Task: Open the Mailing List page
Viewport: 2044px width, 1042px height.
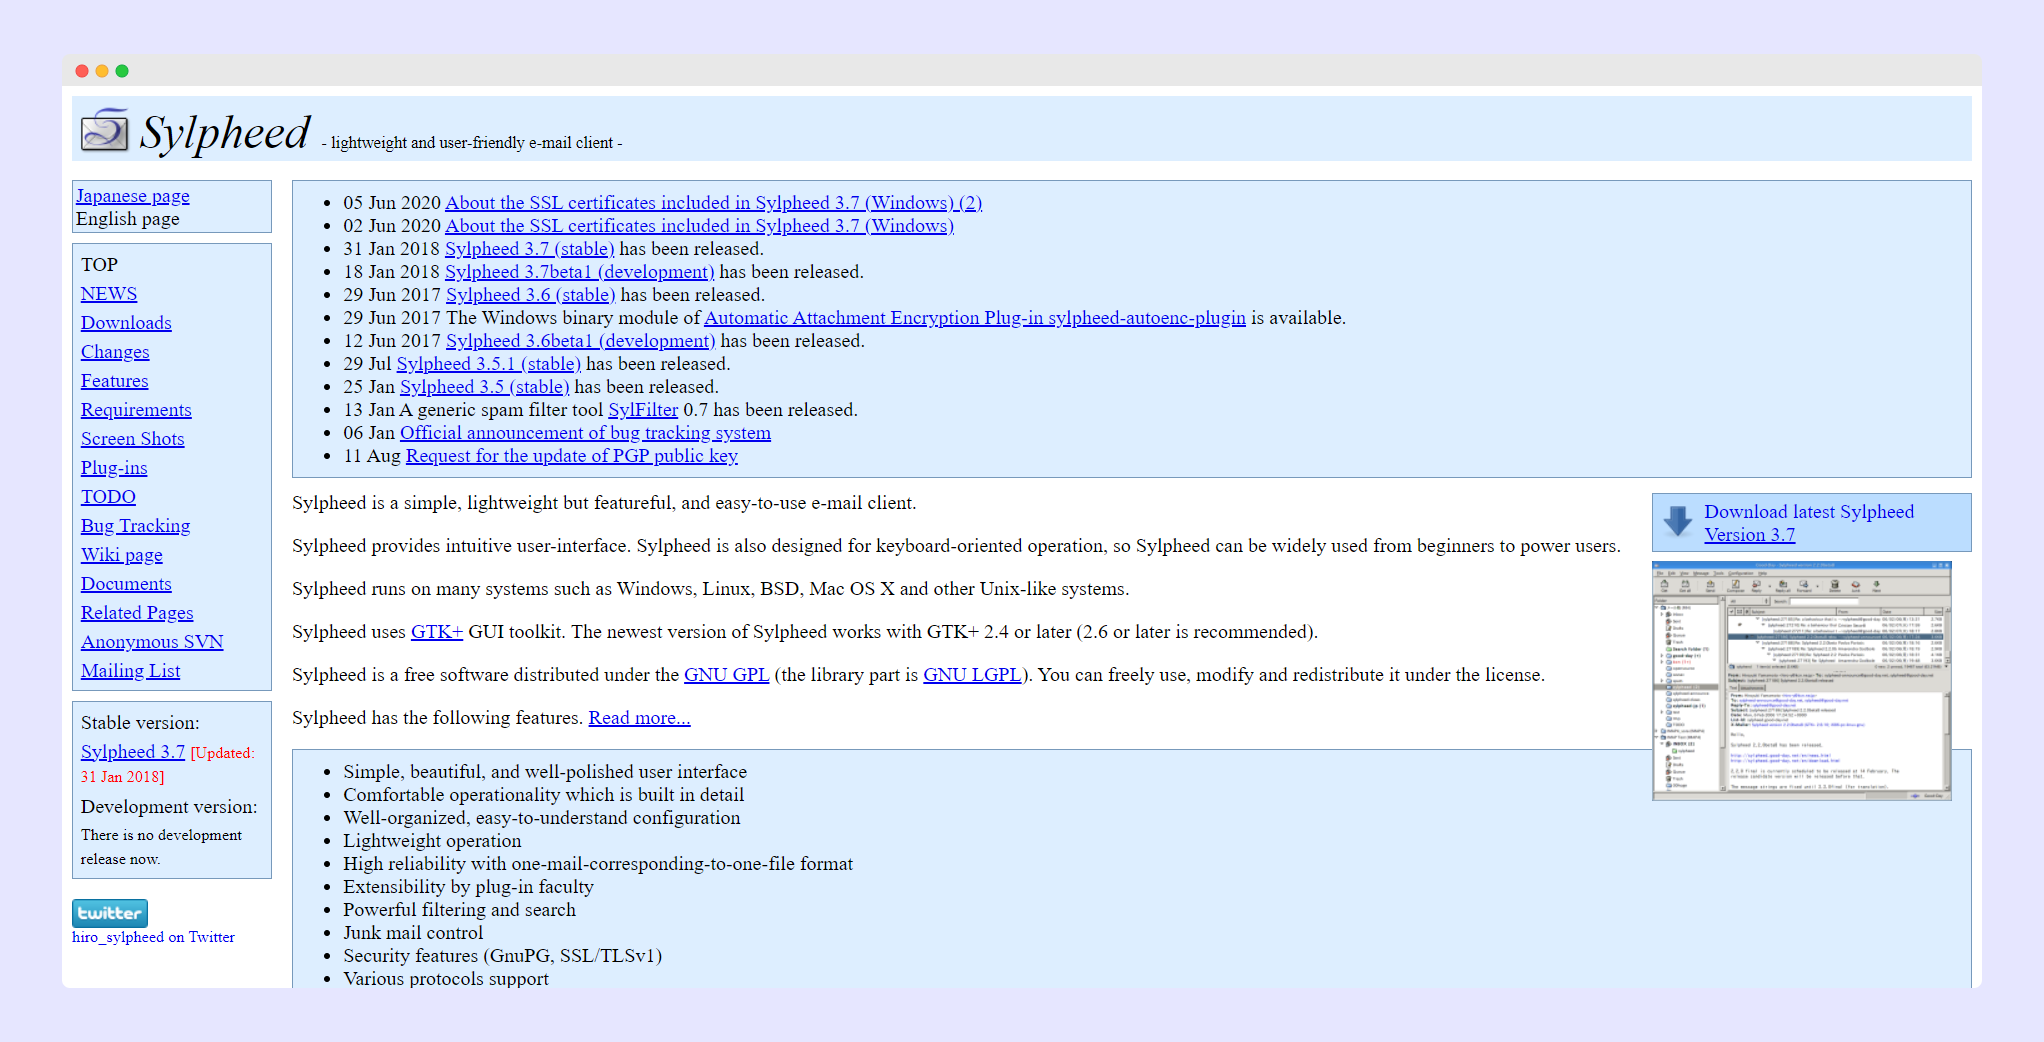Action: [x=130, y=671]
